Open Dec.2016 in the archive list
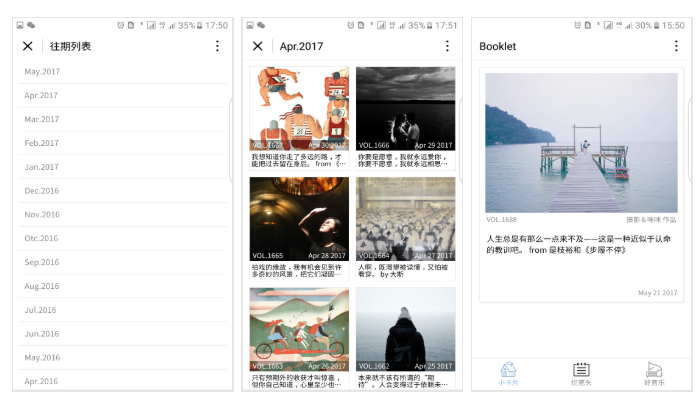 pos(122,191)
